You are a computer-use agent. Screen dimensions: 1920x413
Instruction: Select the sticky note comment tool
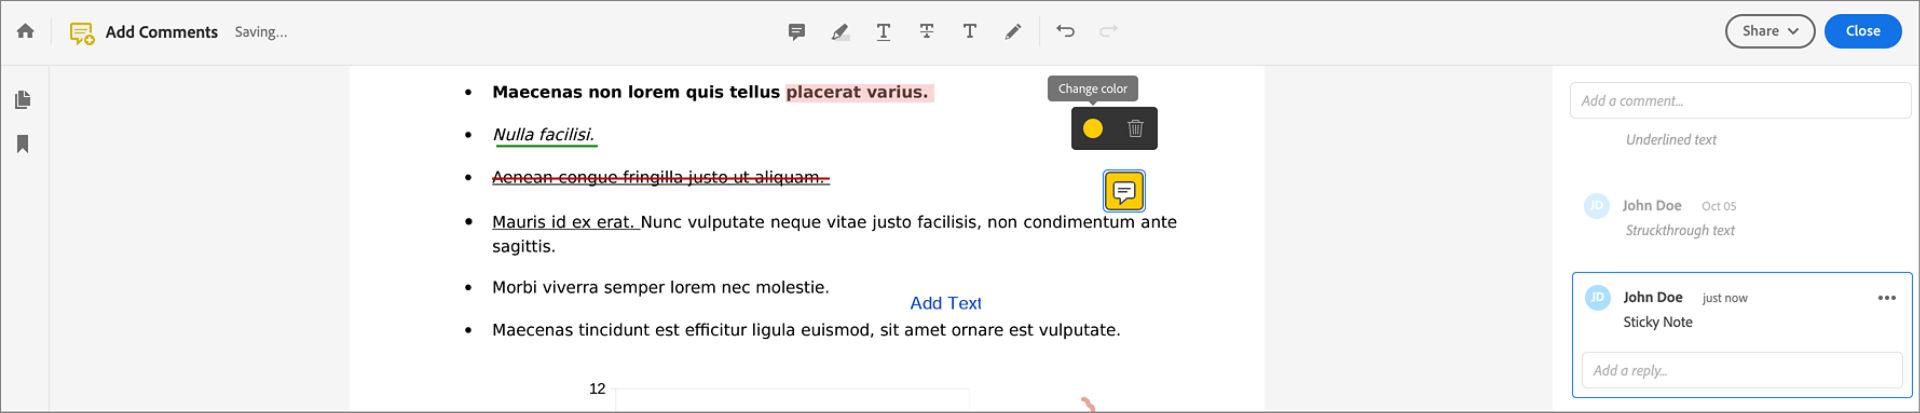(x=797, y=32)
